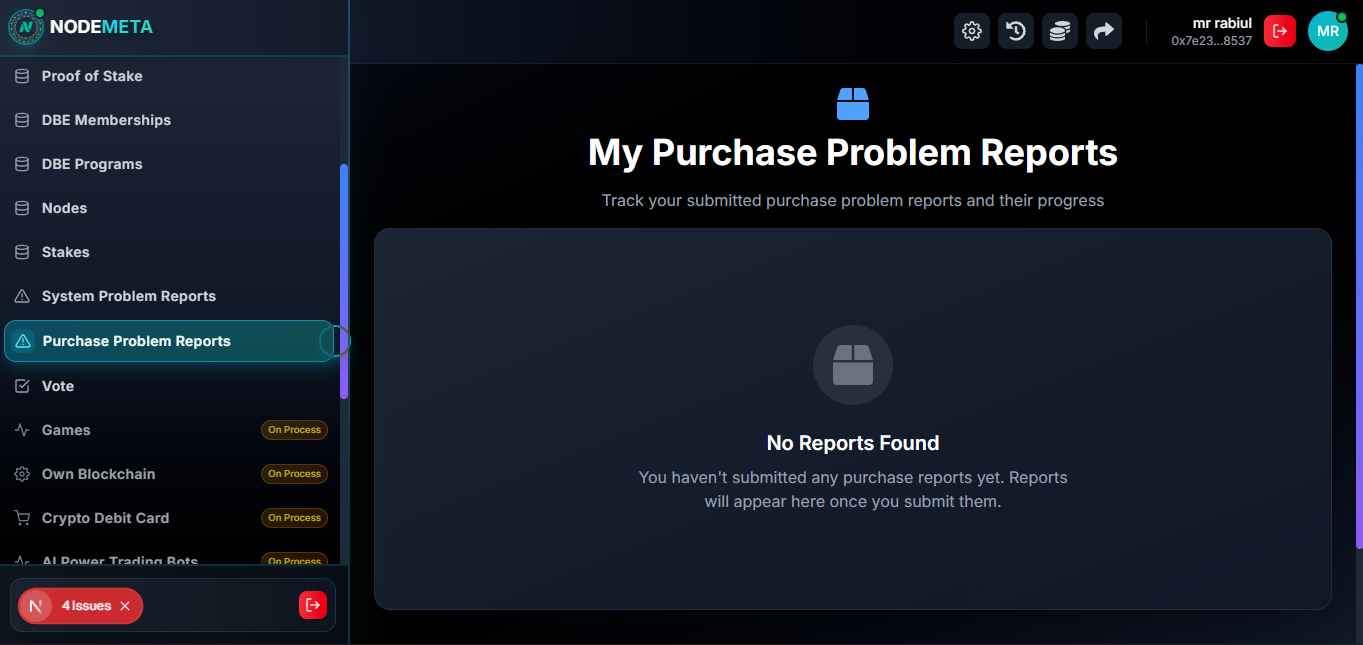Dismiss the 4 Issues badge
This screenshot has width=1363, height=645.
coord(125,606)
